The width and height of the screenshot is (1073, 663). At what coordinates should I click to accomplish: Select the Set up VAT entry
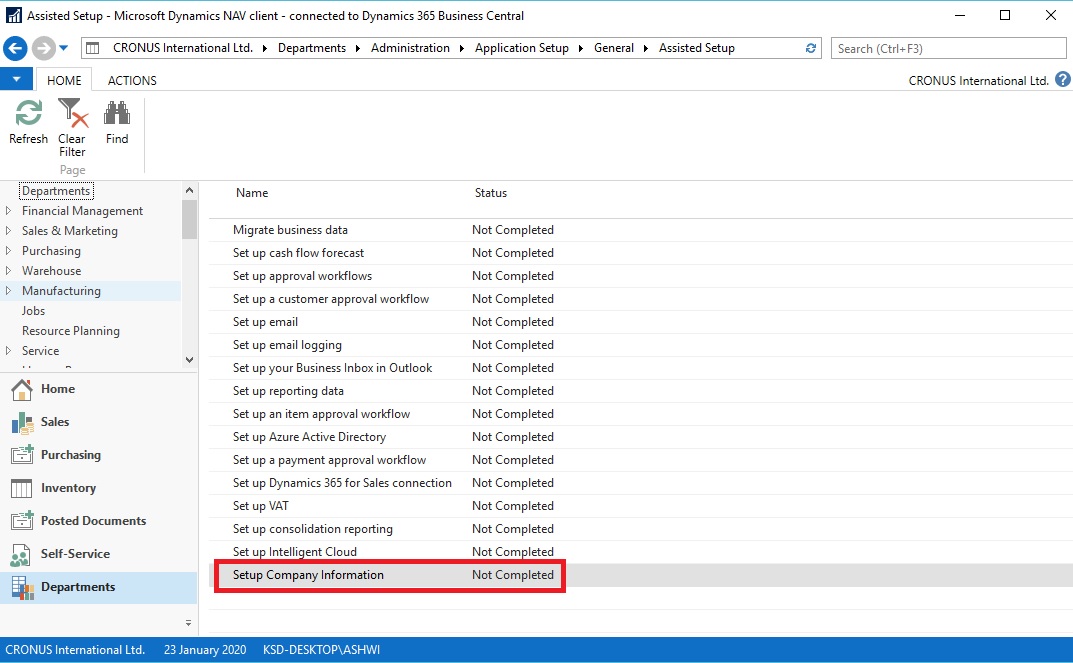260,506
